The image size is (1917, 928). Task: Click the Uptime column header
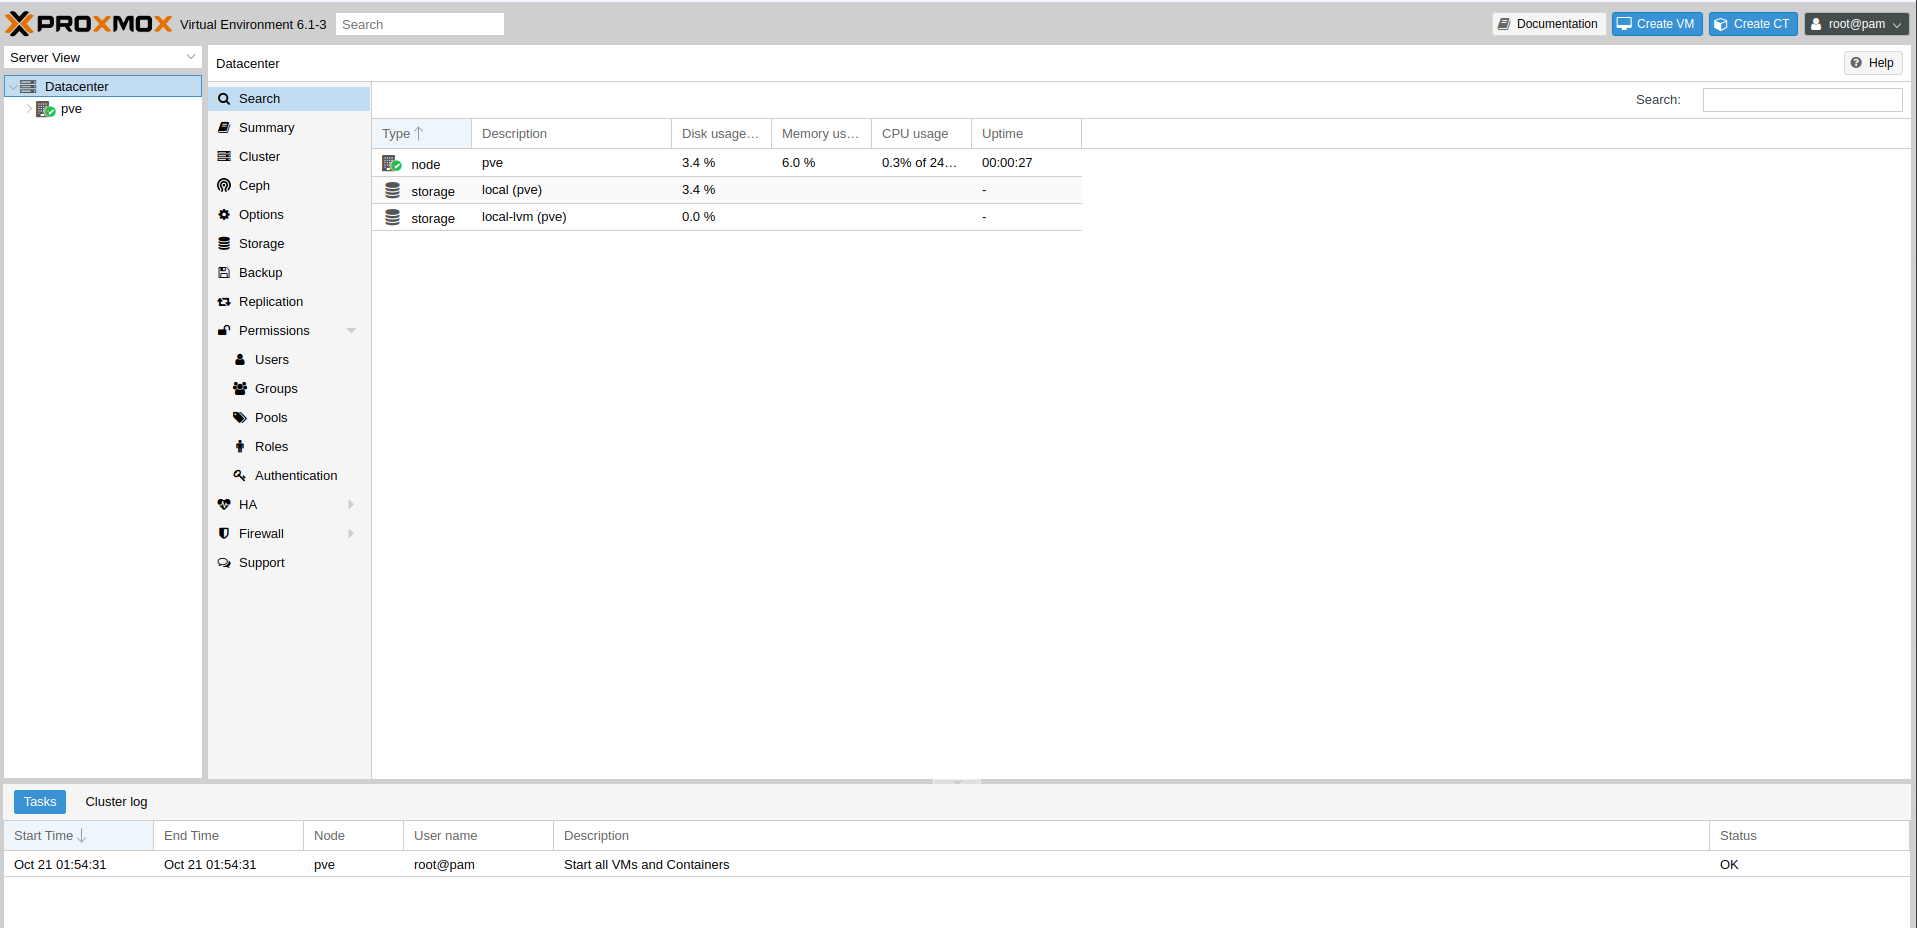(1027, 134)
